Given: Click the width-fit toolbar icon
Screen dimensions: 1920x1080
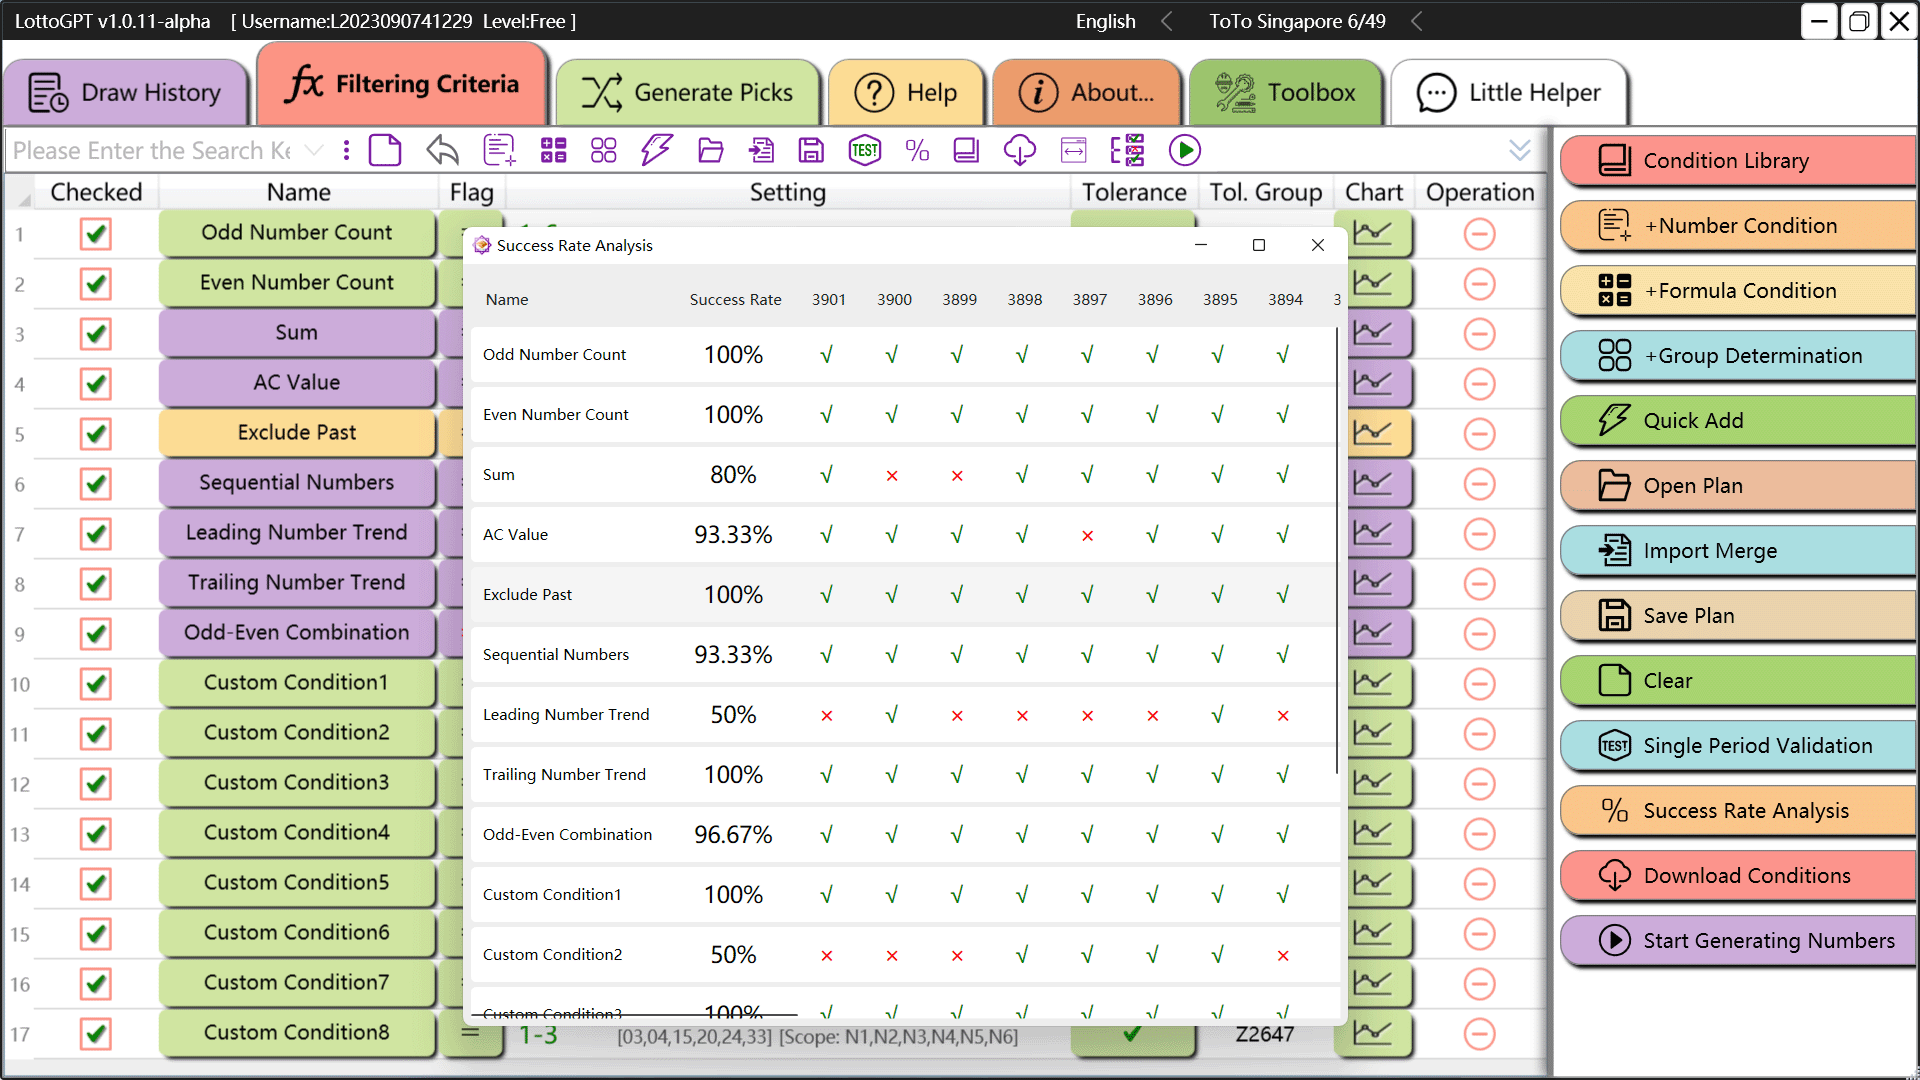Looking at the screenshot, I should point(1073,151).
